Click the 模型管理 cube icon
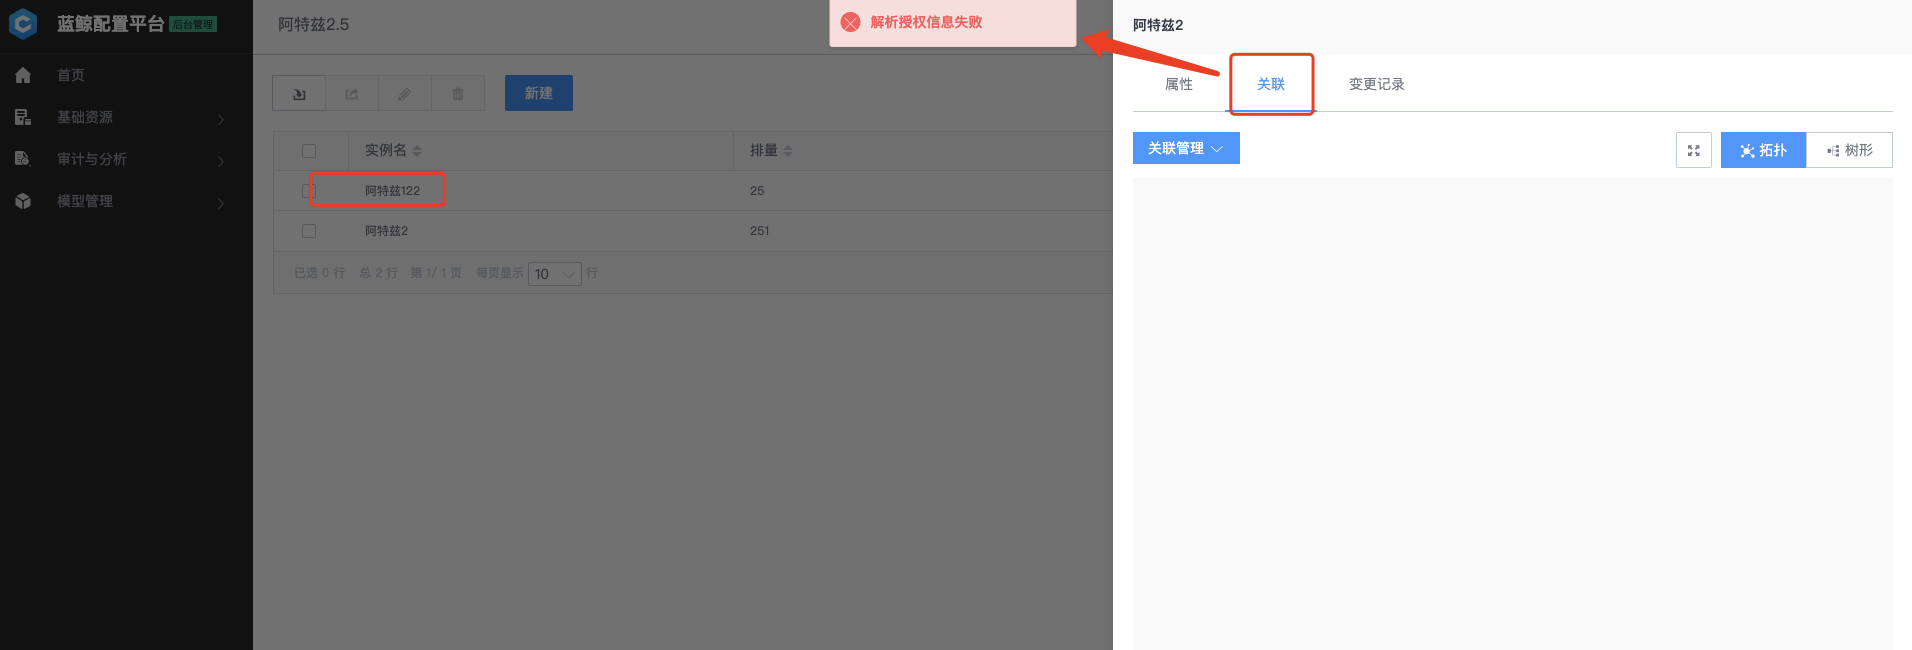This screenshot has height=650, width=1912. point(23,201)
